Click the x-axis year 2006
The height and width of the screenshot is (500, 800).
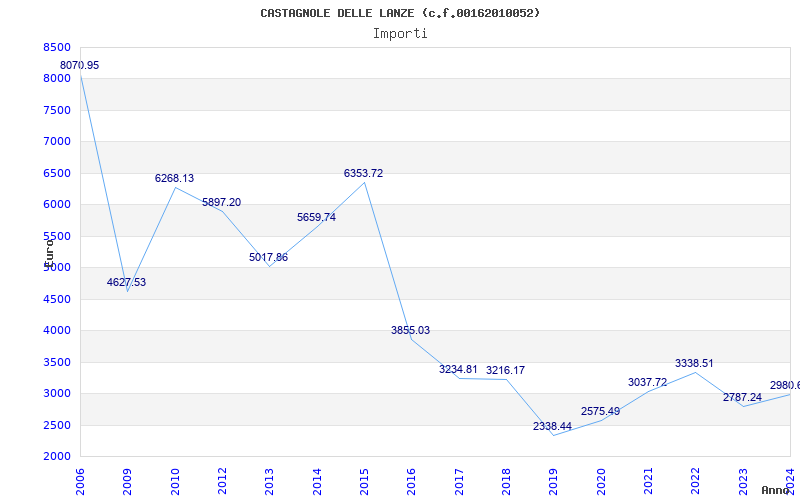pos(80,482)
